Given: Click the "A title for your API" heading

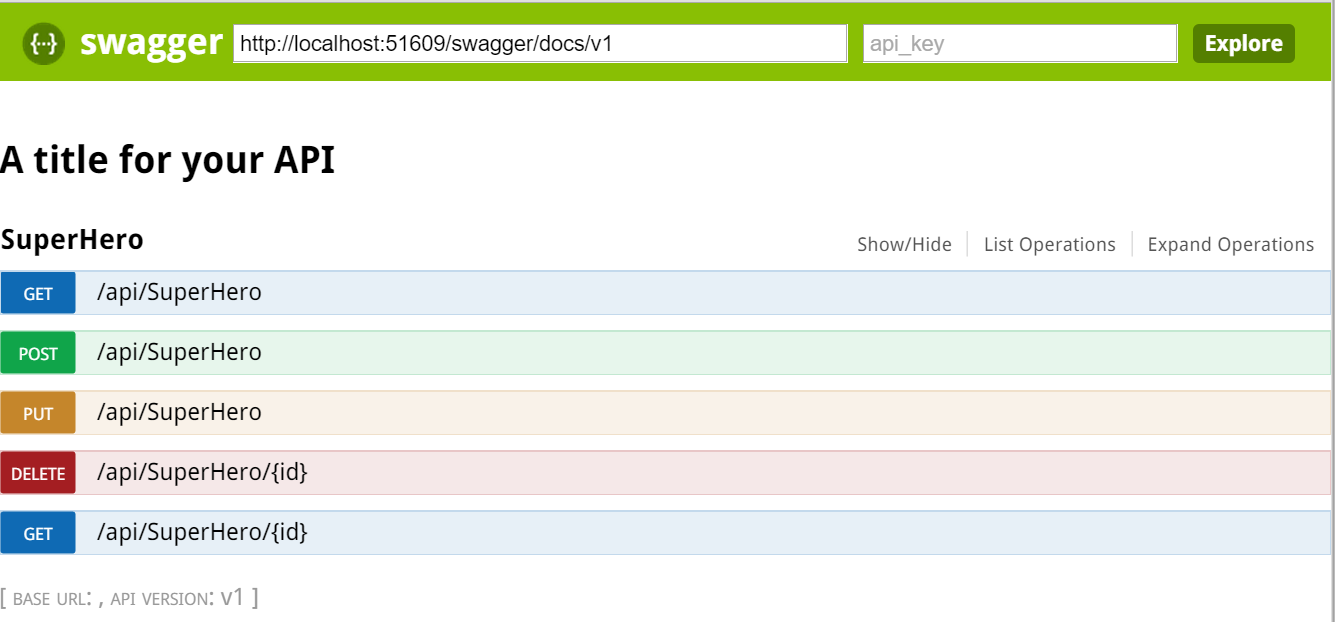Looking at the screenshot, I should coord(168,160).
